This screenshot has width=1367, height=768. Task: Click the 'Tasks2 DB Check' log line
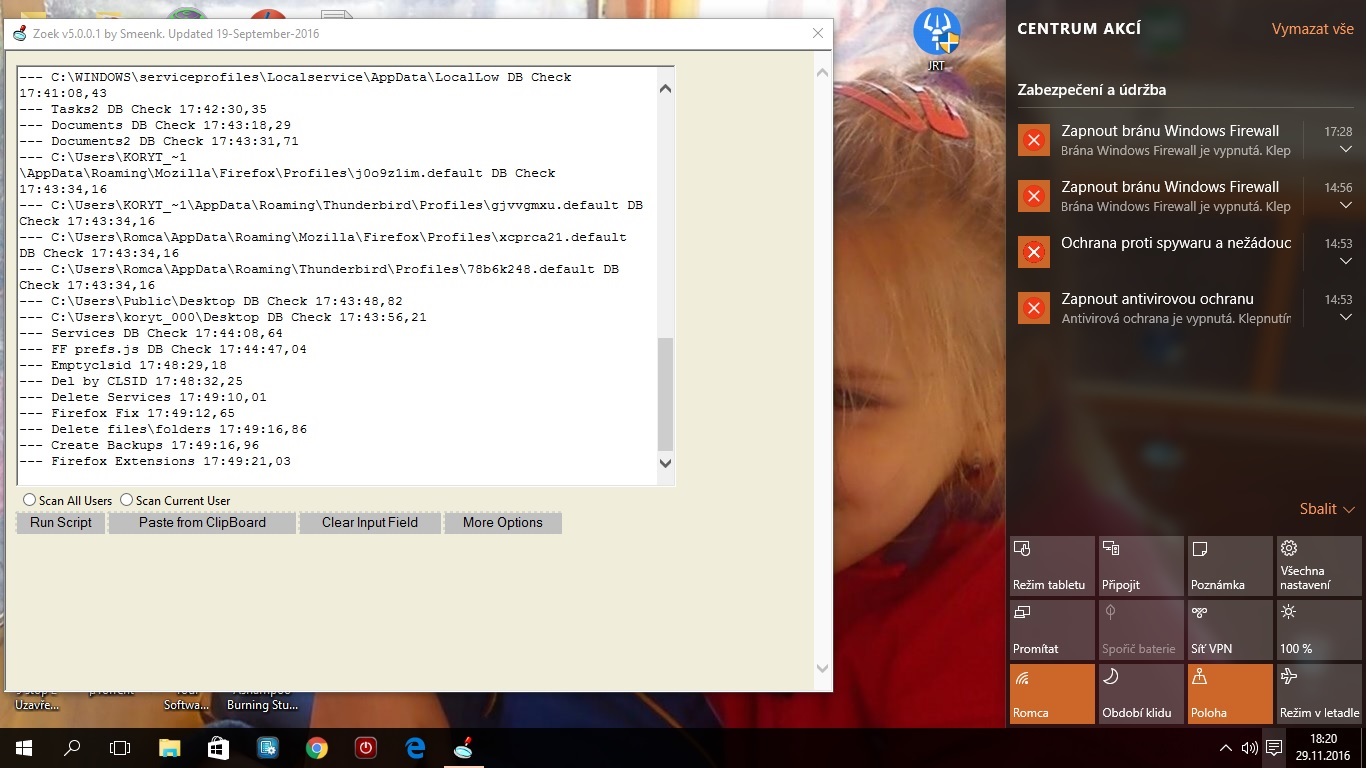143,109
